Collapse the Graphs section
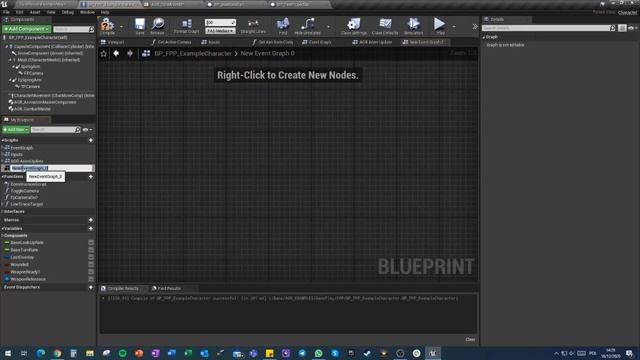This screenshot has height=360, width=640. pos(2,140)
